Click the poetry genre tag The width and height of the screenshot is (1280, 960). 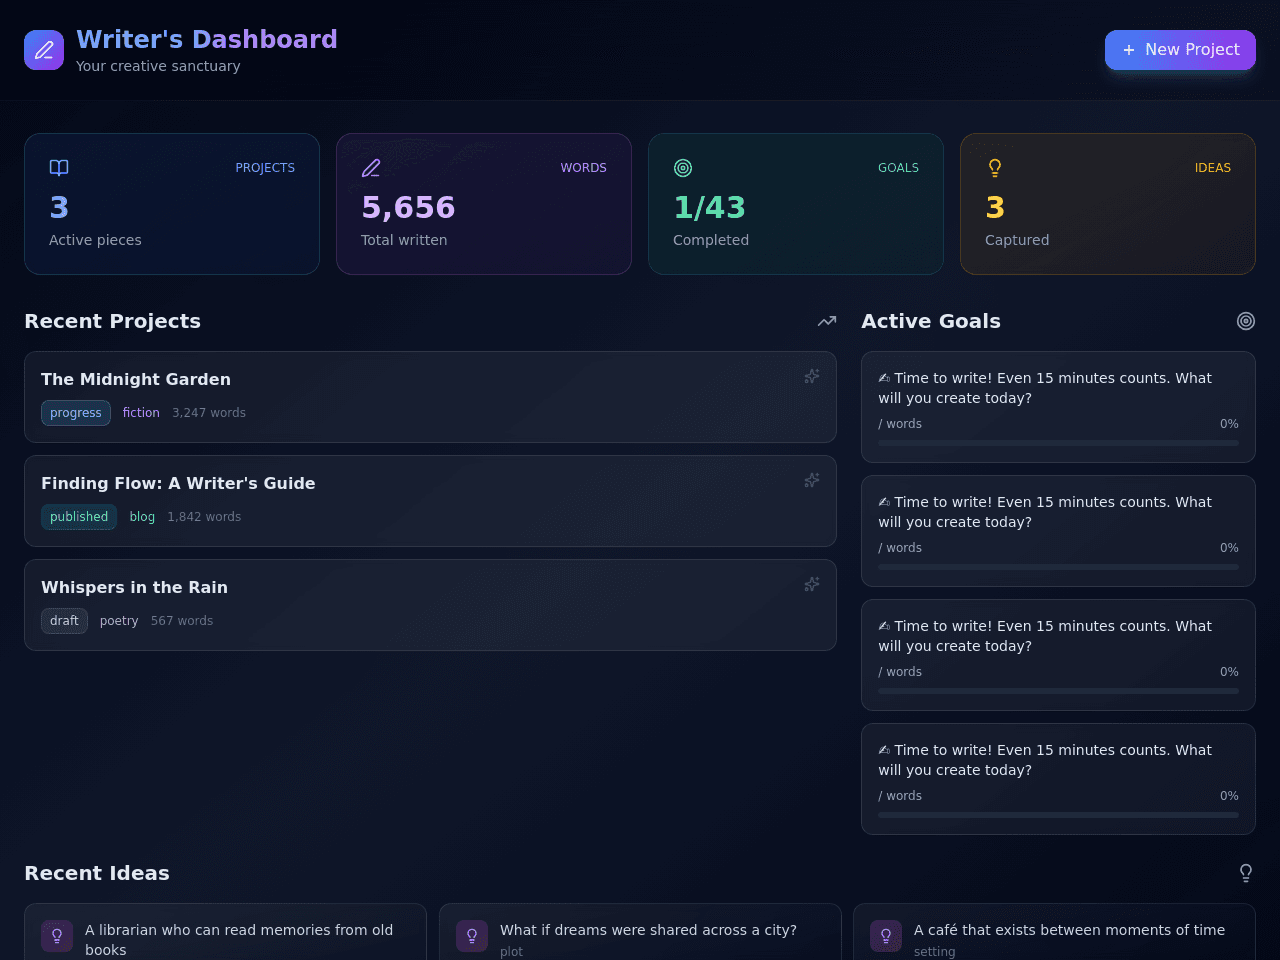pyautogui.click(x=119, y=621)
